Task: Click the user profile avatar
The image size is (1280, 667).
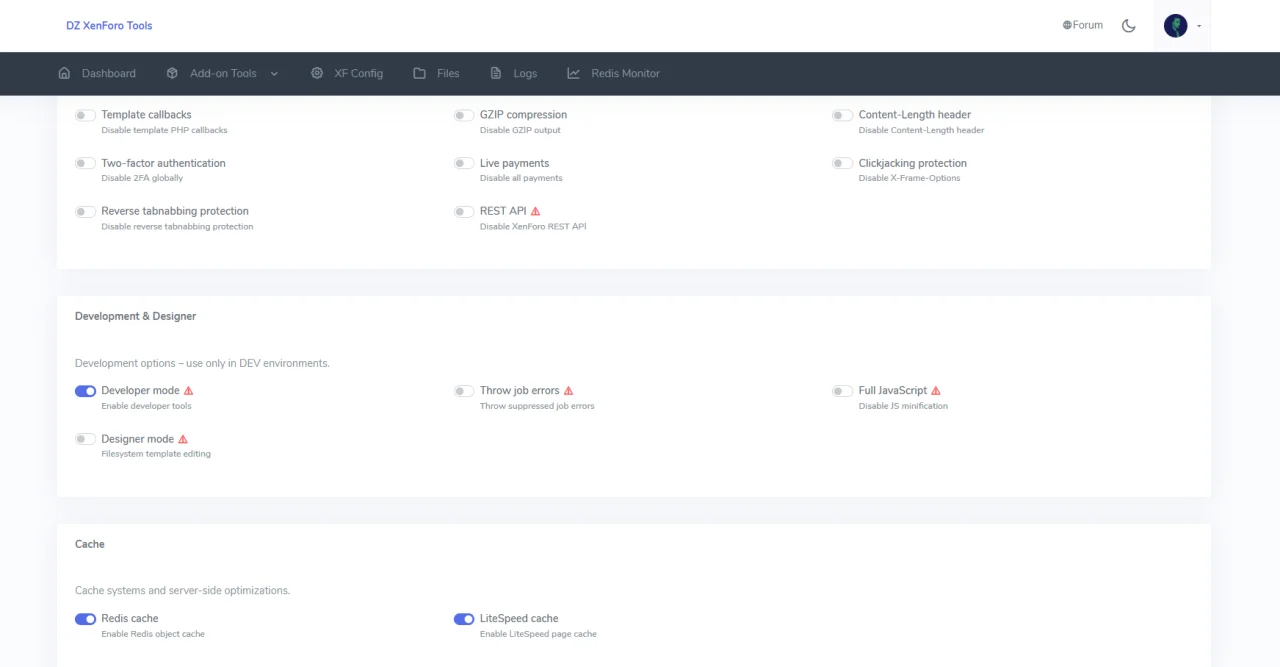Action: [x=1176, y=26]
